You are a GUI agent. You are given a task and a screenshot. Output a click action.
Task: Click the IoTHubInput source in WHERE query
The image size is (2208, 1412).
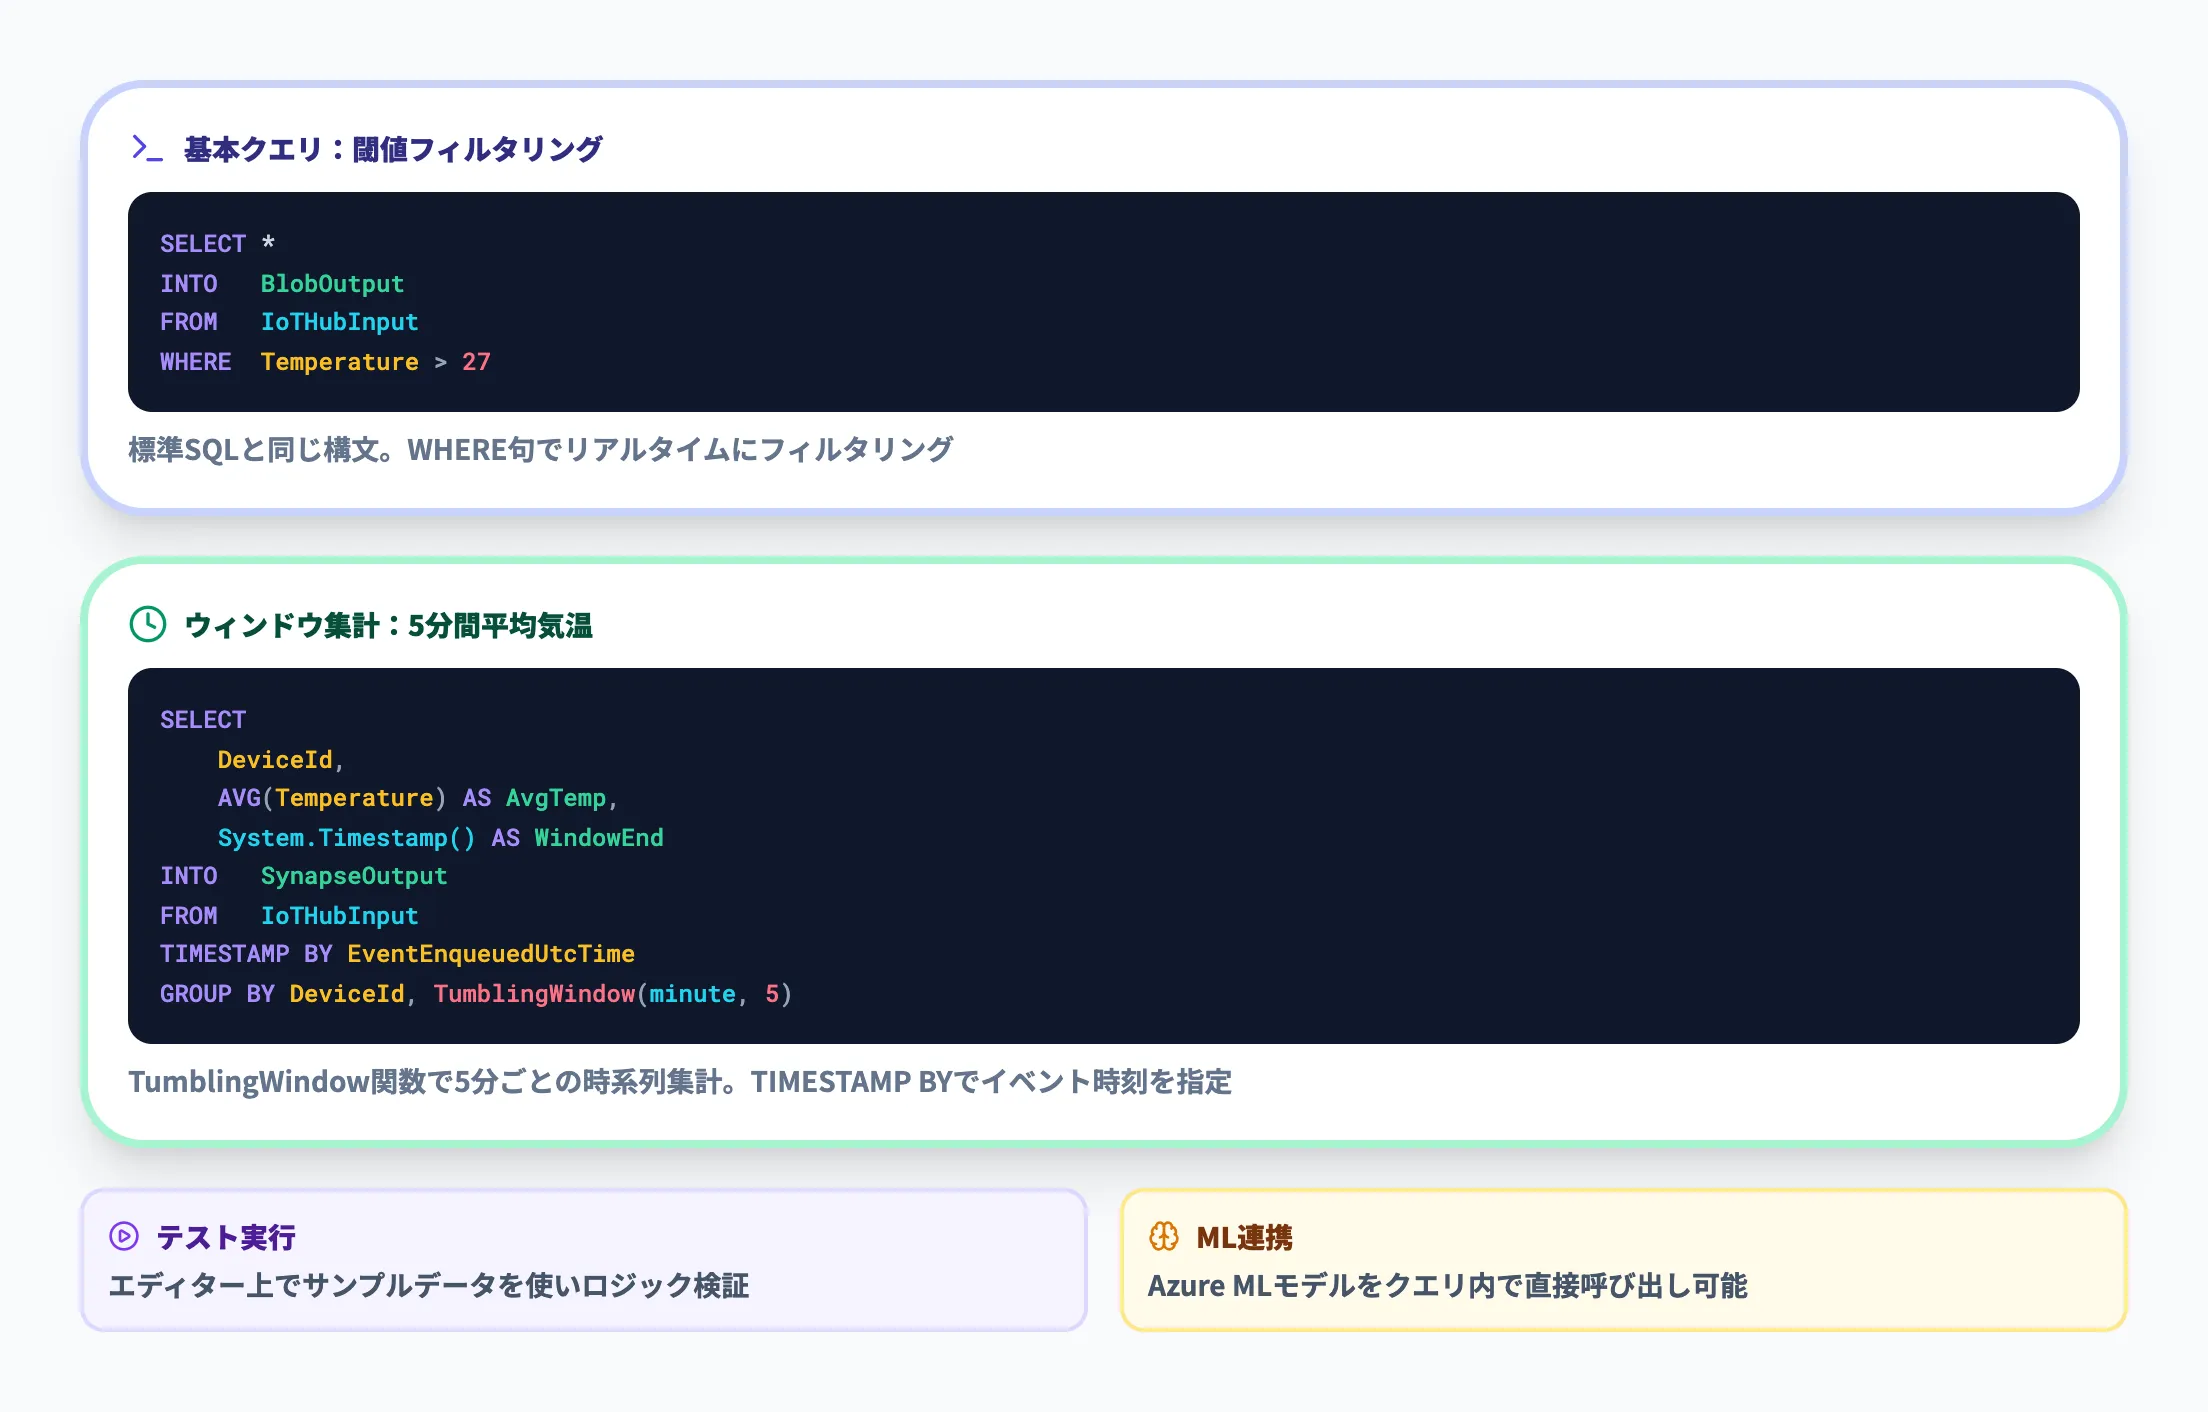[339, 321]
